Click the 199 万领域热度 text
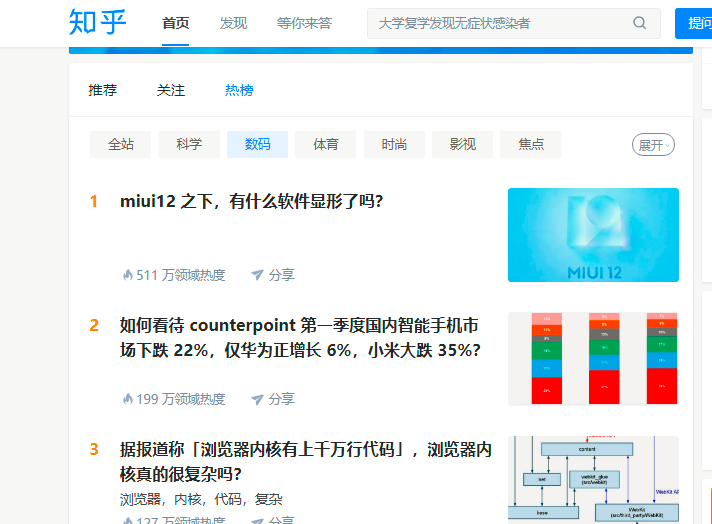 pos(181,399)
